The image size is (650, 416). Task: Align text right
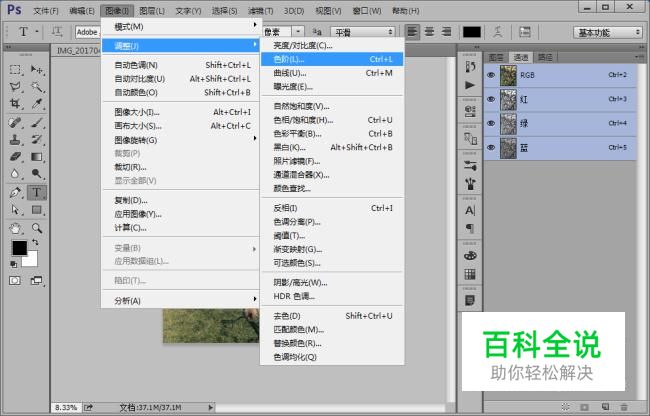[446, 32]
